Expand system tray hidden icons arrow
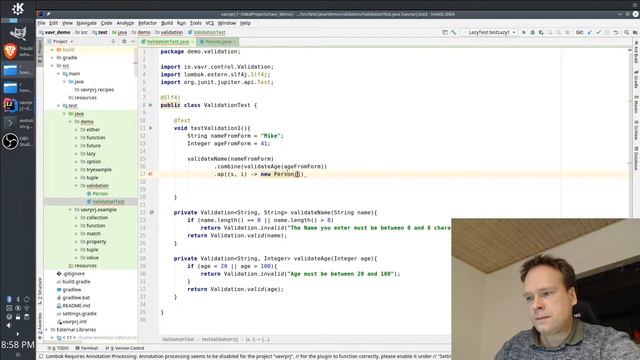Screen dimensions: 640x360 [18, 334]
